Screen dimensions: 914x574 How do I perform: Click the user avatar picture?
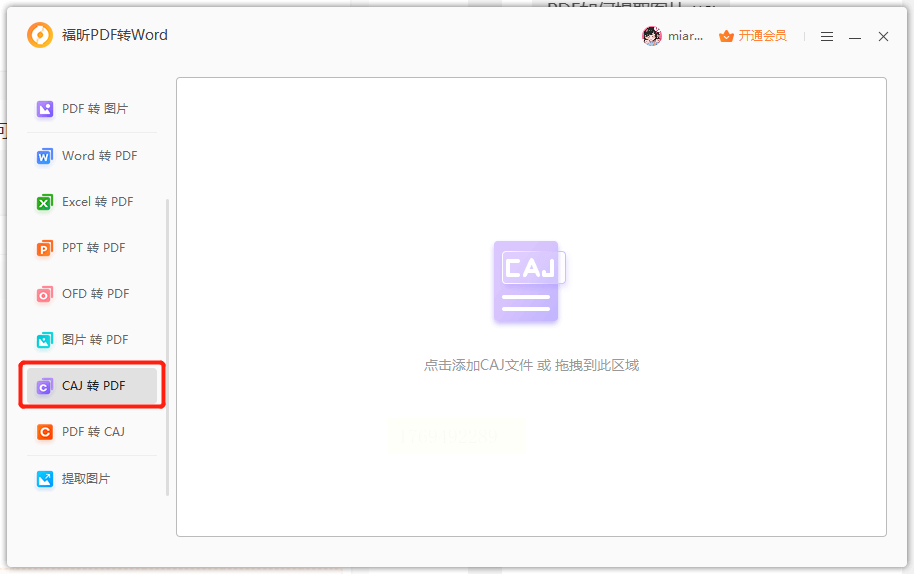pos(652,36)
